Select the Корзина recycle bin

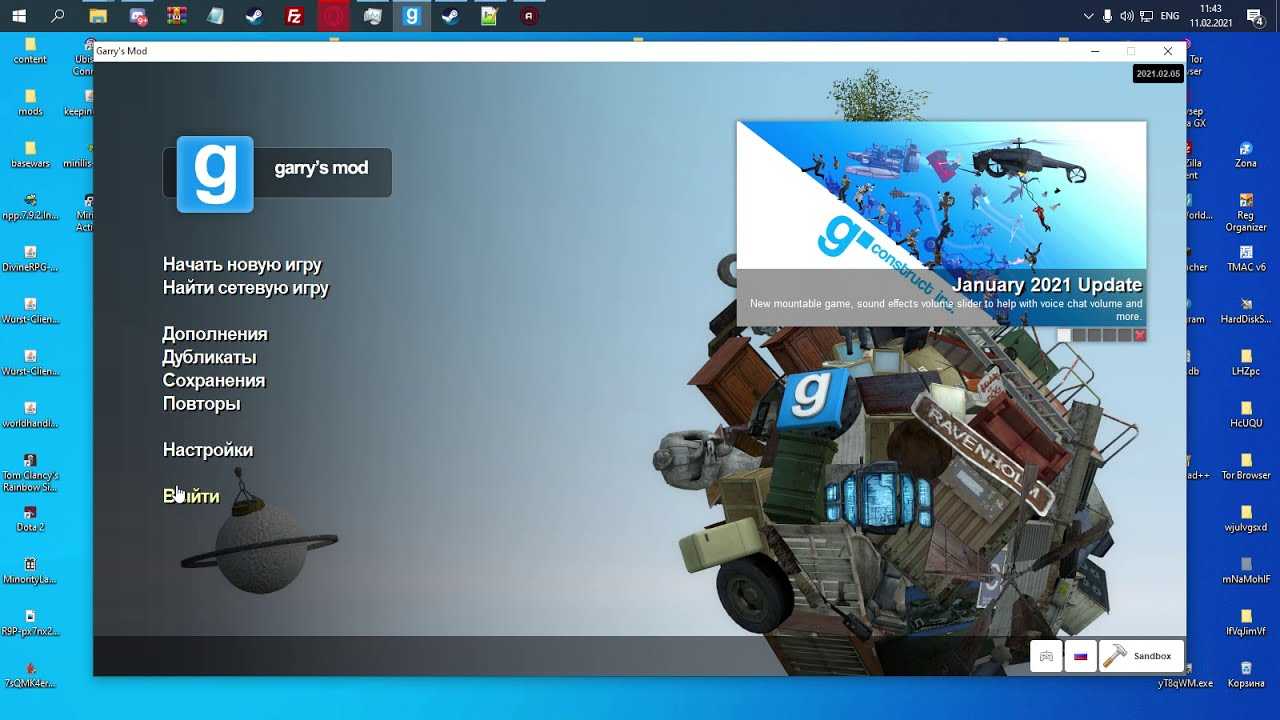[1246, 675]
